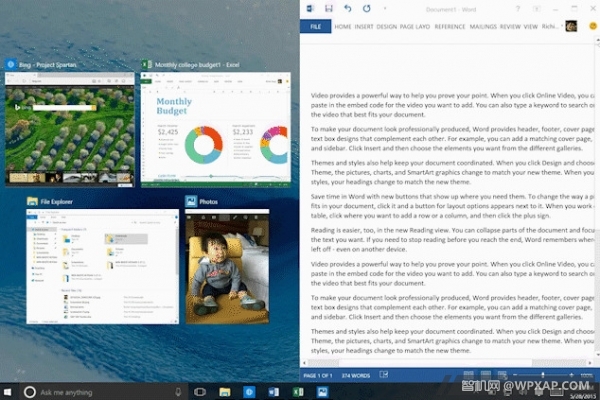Switch to Web Layout view in Word

[x=502, y=375]
